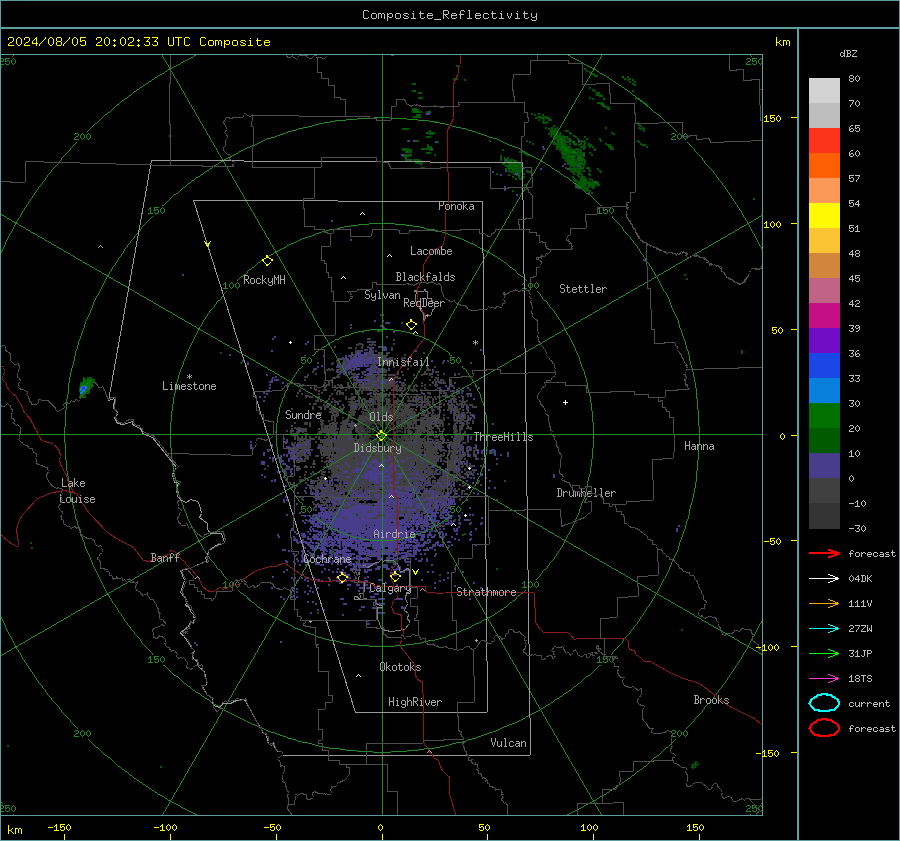Click the asterisk marker above Limestone
This screenshot has width=900, height=841.
189,377
